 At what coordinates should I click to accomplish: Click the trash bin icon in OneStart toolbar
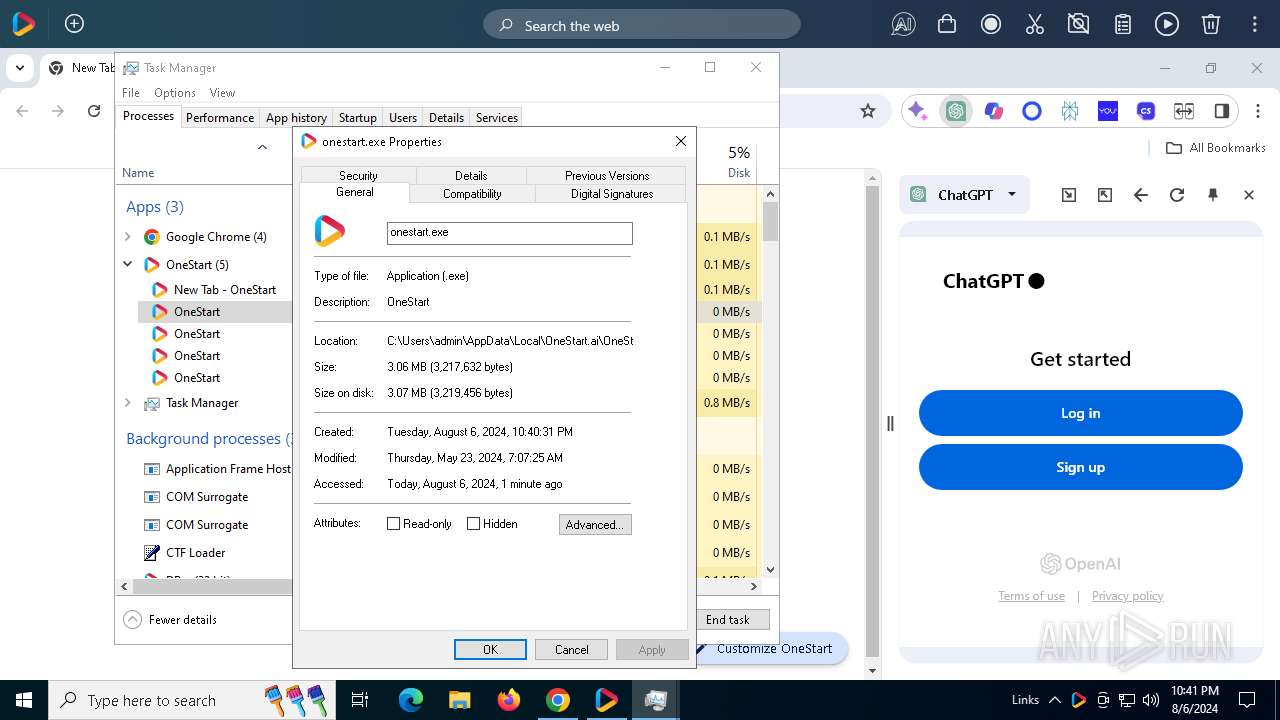1210,25
